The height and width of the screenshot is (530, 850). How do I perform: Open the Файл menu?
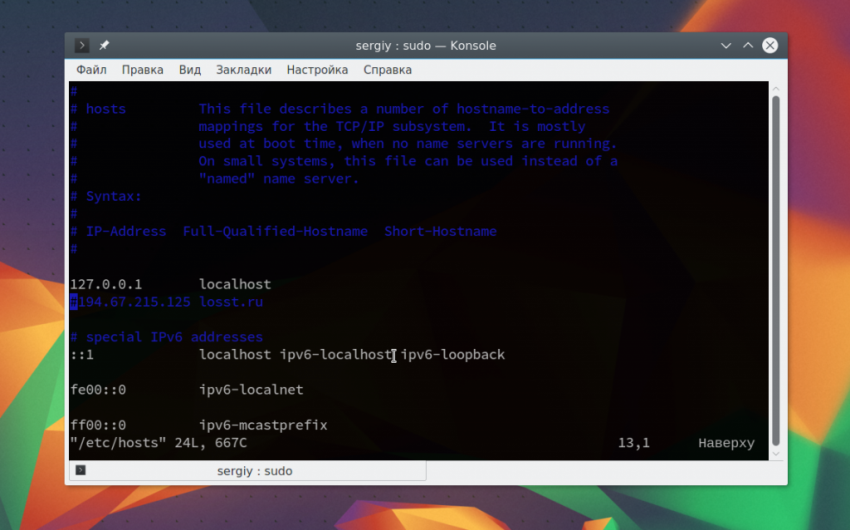[x=91, y=70]
